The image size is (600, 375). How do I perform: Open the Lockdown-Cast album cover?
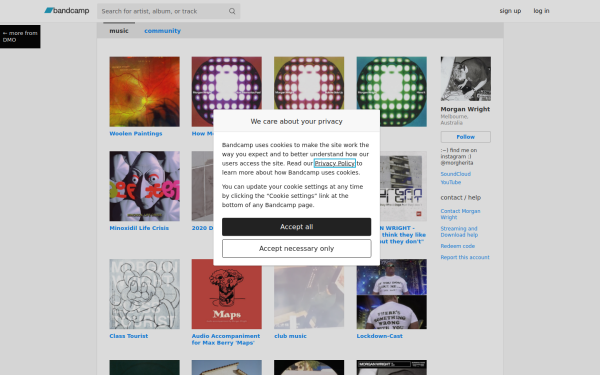(391, 294)
